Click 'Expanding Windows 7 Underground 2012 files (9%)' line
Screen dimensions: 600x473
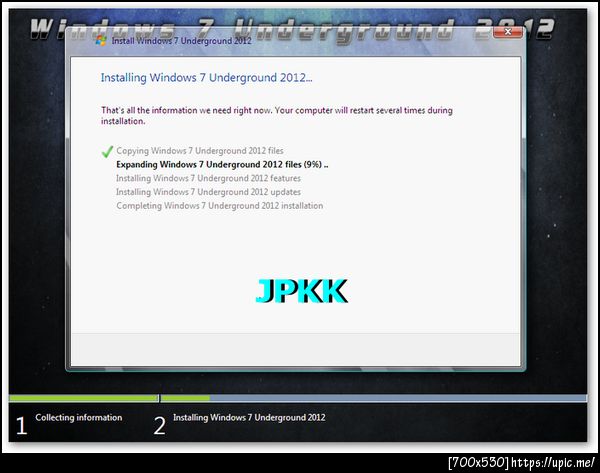tap(222, 165)
